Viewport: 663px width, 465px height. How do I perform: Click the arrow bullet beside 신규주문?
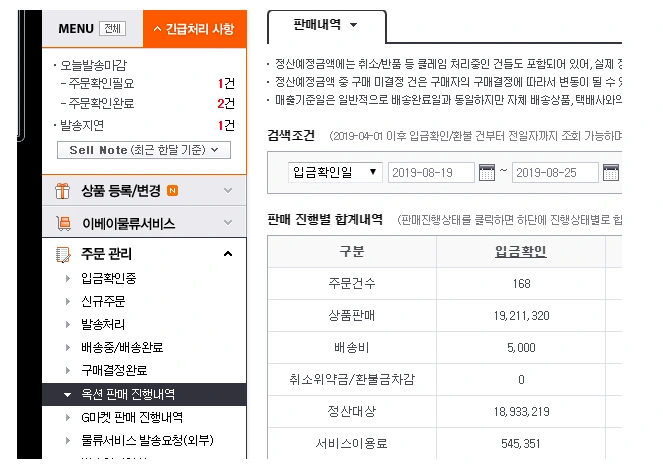tap(68, 301)
